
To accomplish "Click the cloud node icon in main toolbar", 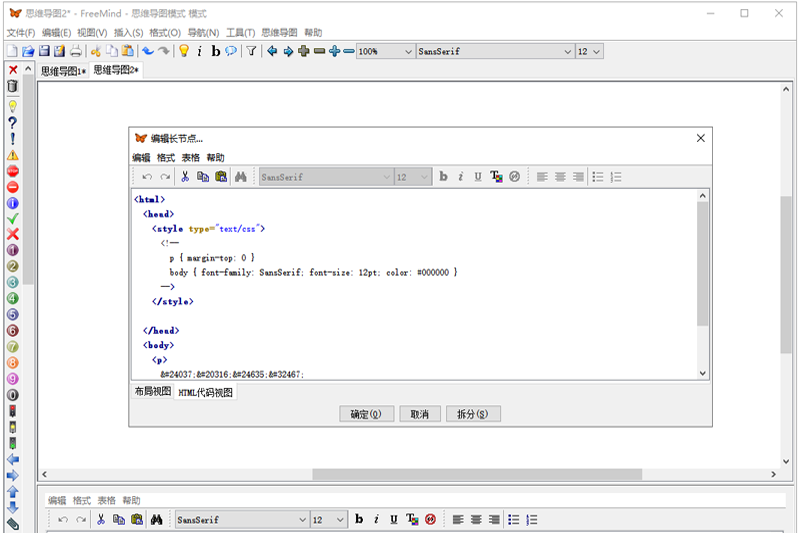I will 231,51.
